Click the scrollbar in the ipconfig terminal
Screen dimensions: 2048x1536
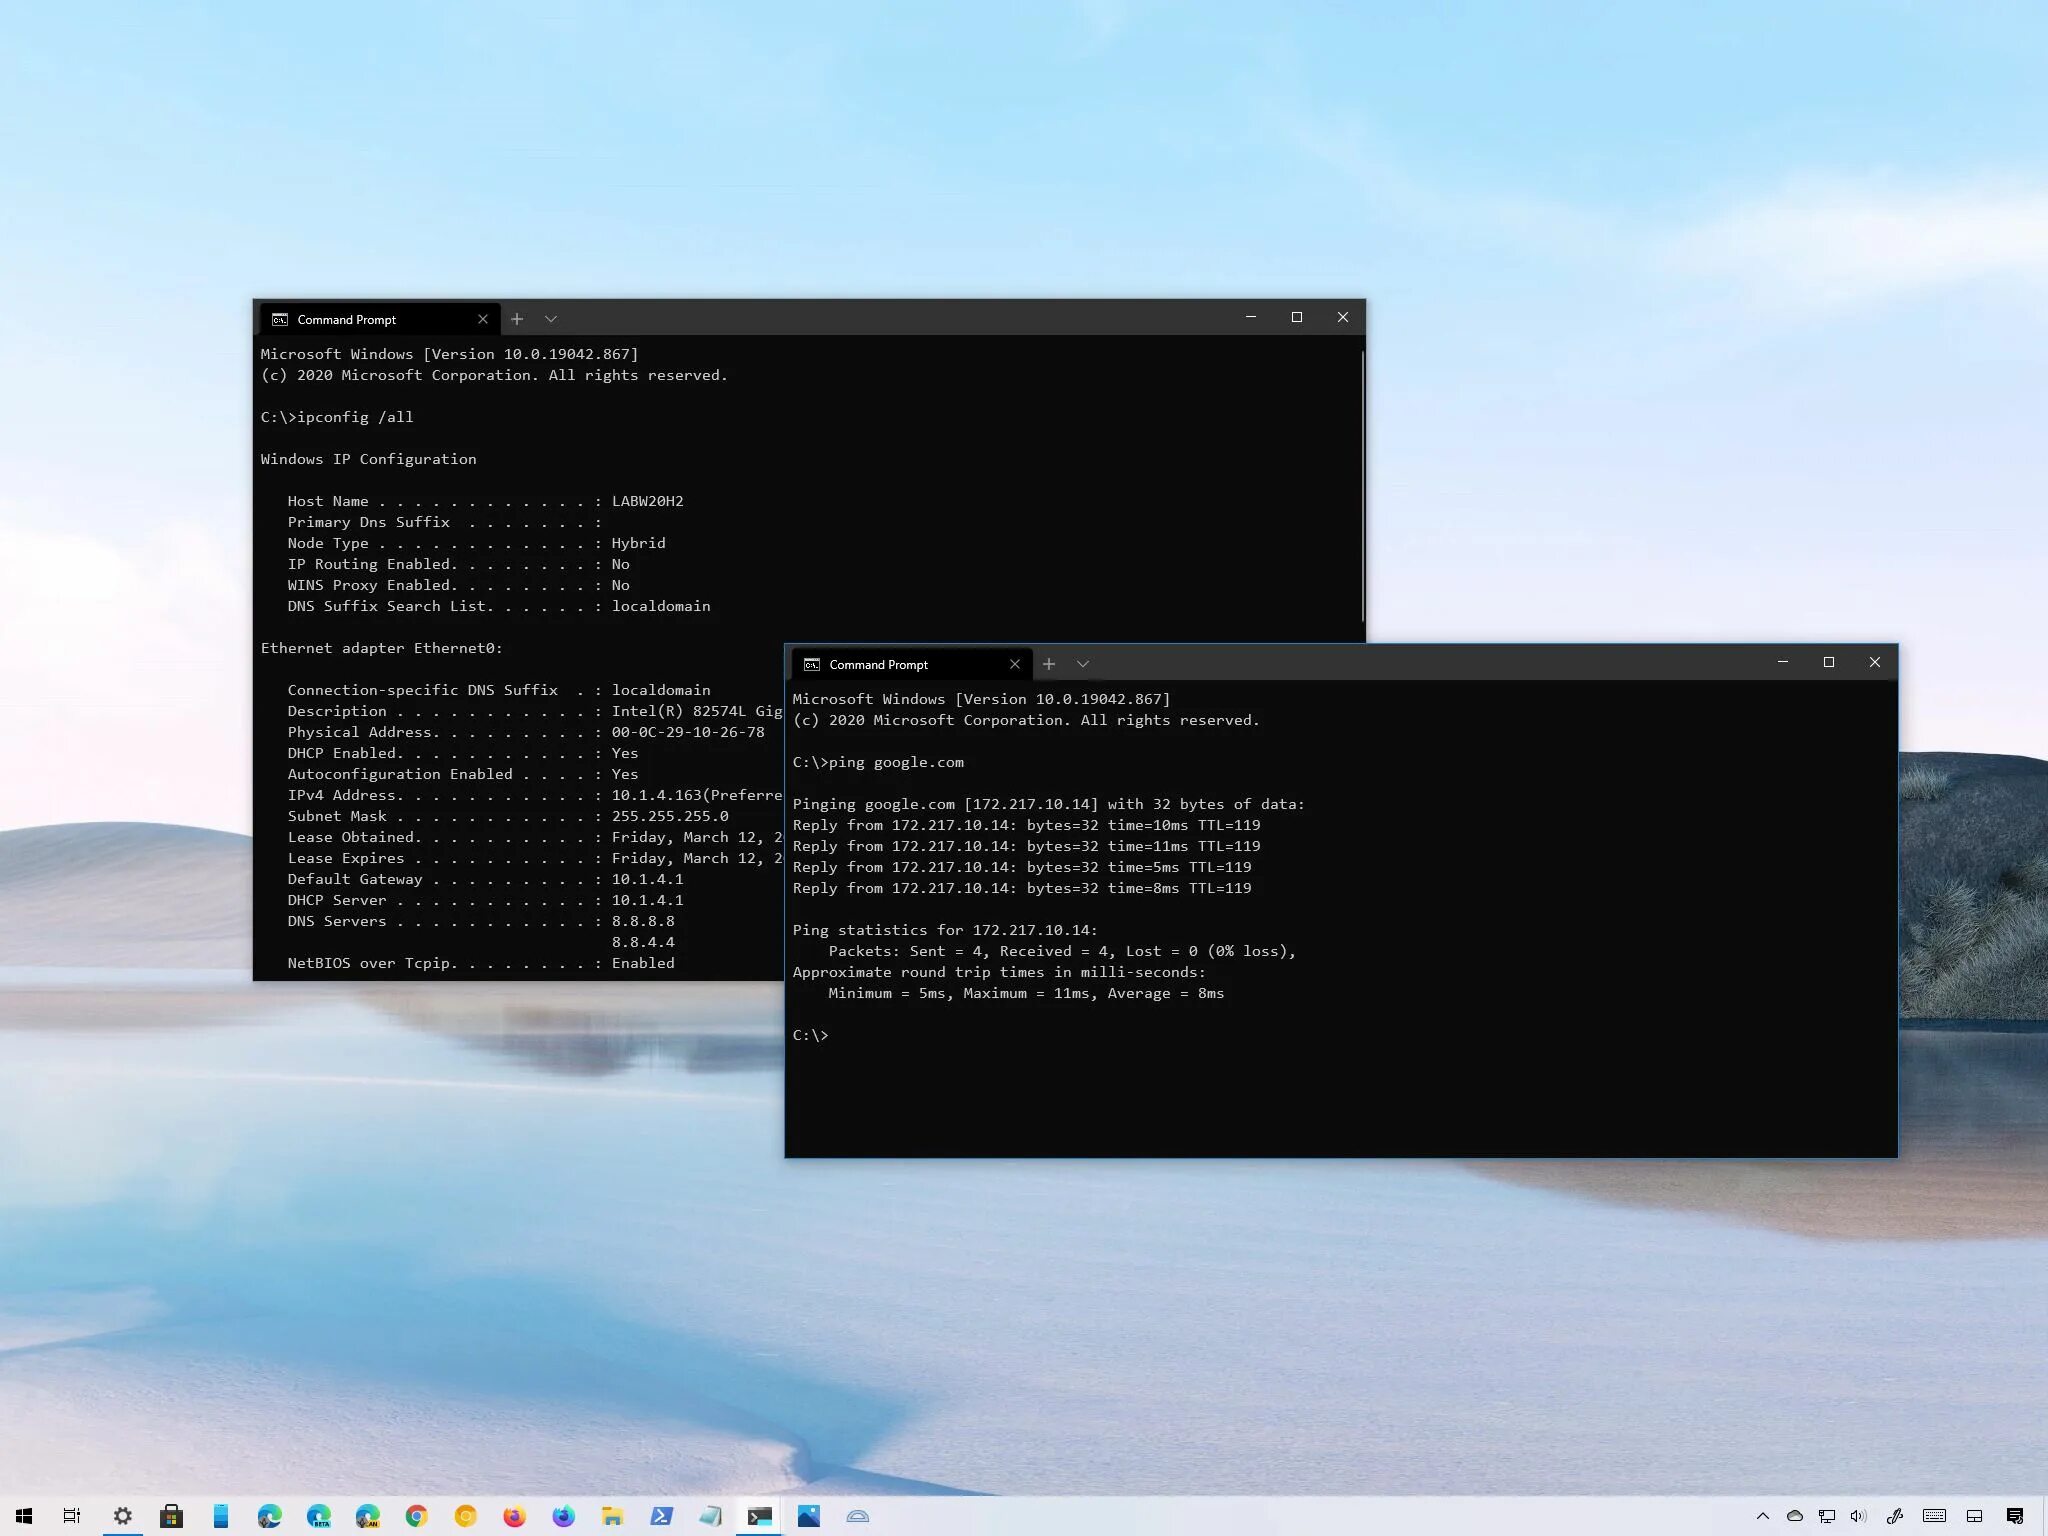1362,485
